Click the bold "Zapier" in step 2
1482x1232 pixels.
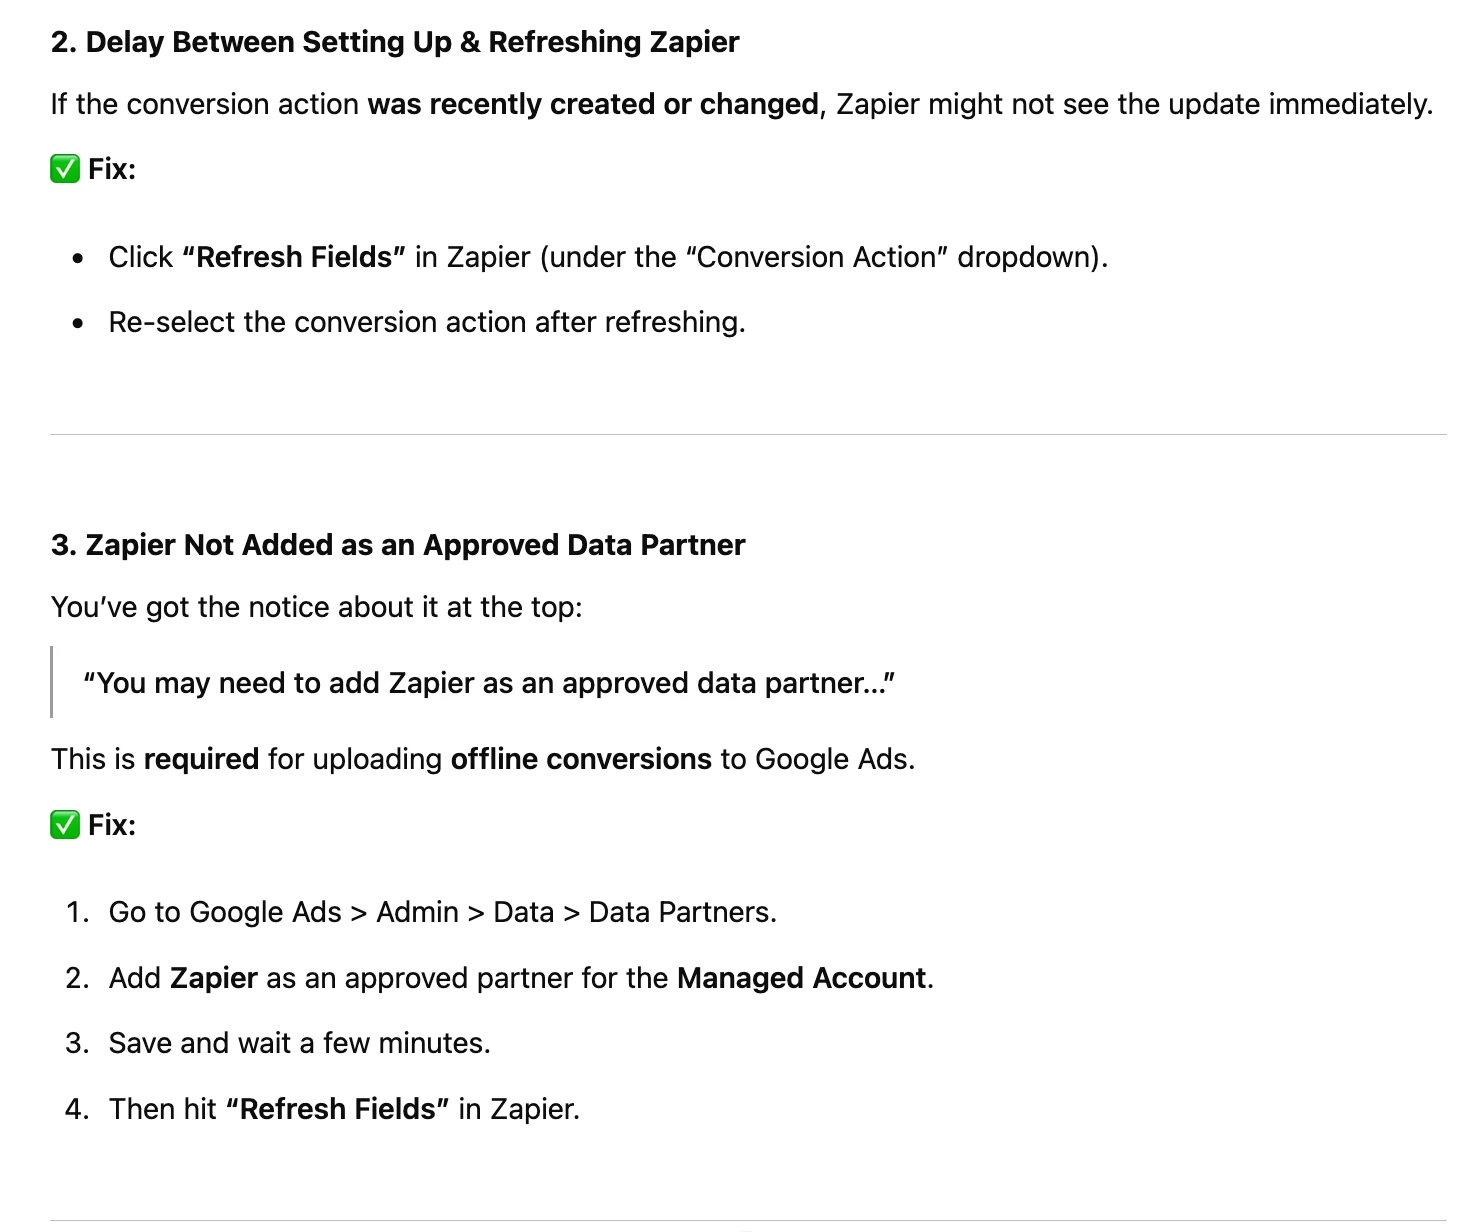coord(214,978)
